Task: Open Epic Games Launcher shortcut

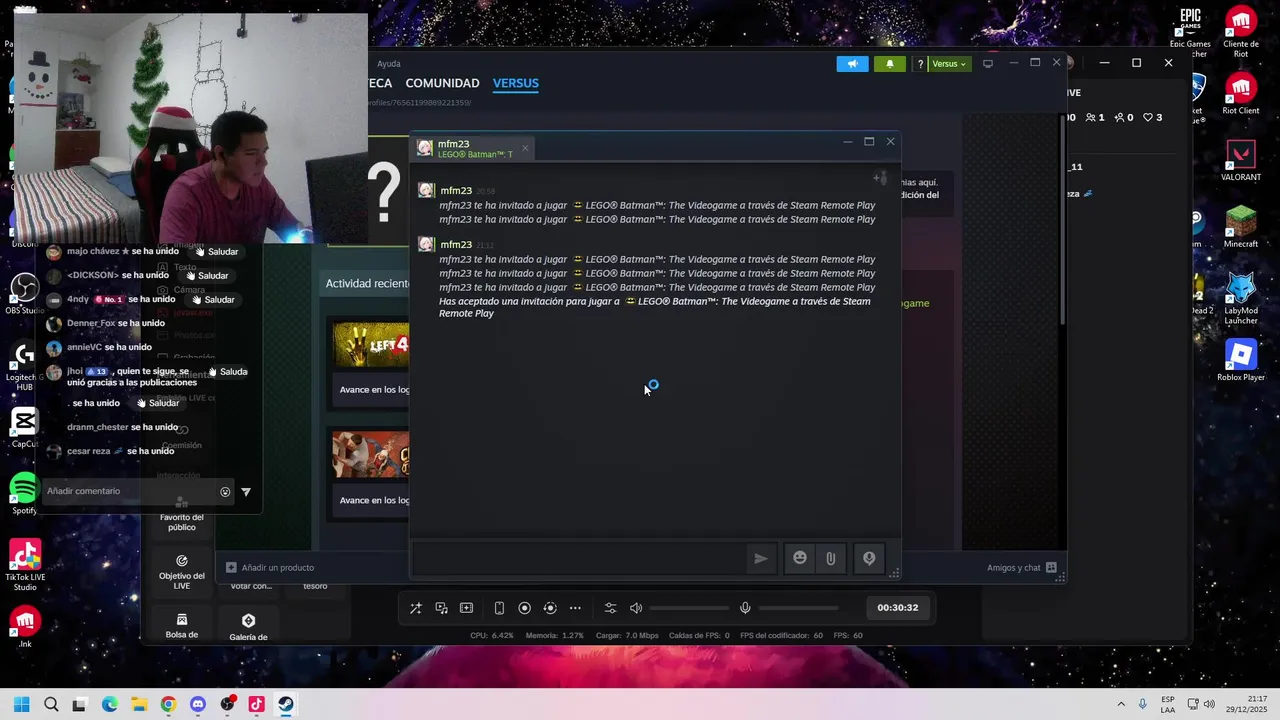Action: [x=1190, y=32]
